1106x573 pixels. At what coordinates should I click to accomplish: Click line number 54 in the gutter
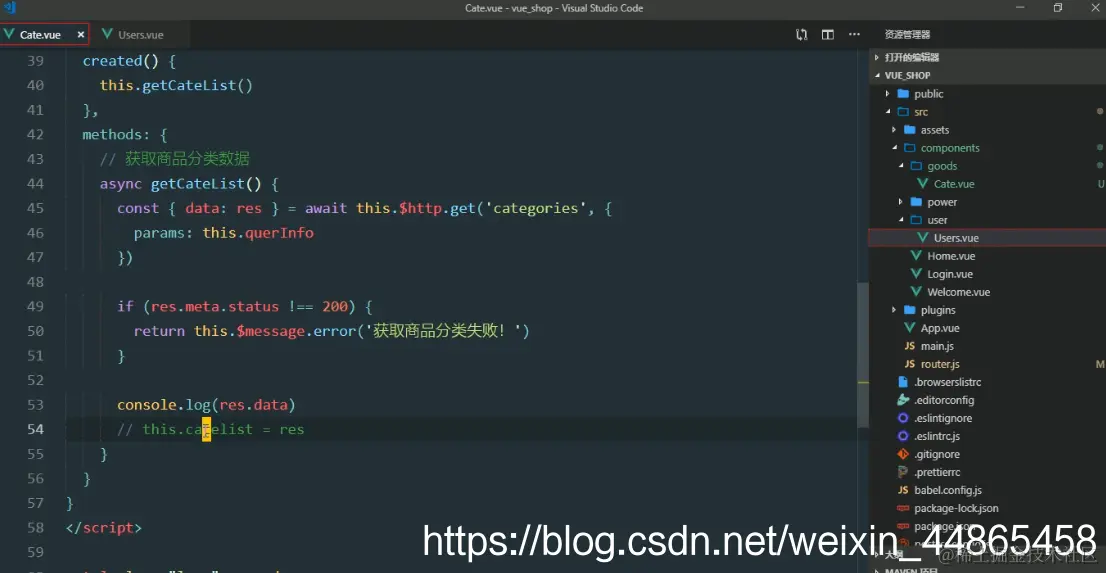coord(35,429)
